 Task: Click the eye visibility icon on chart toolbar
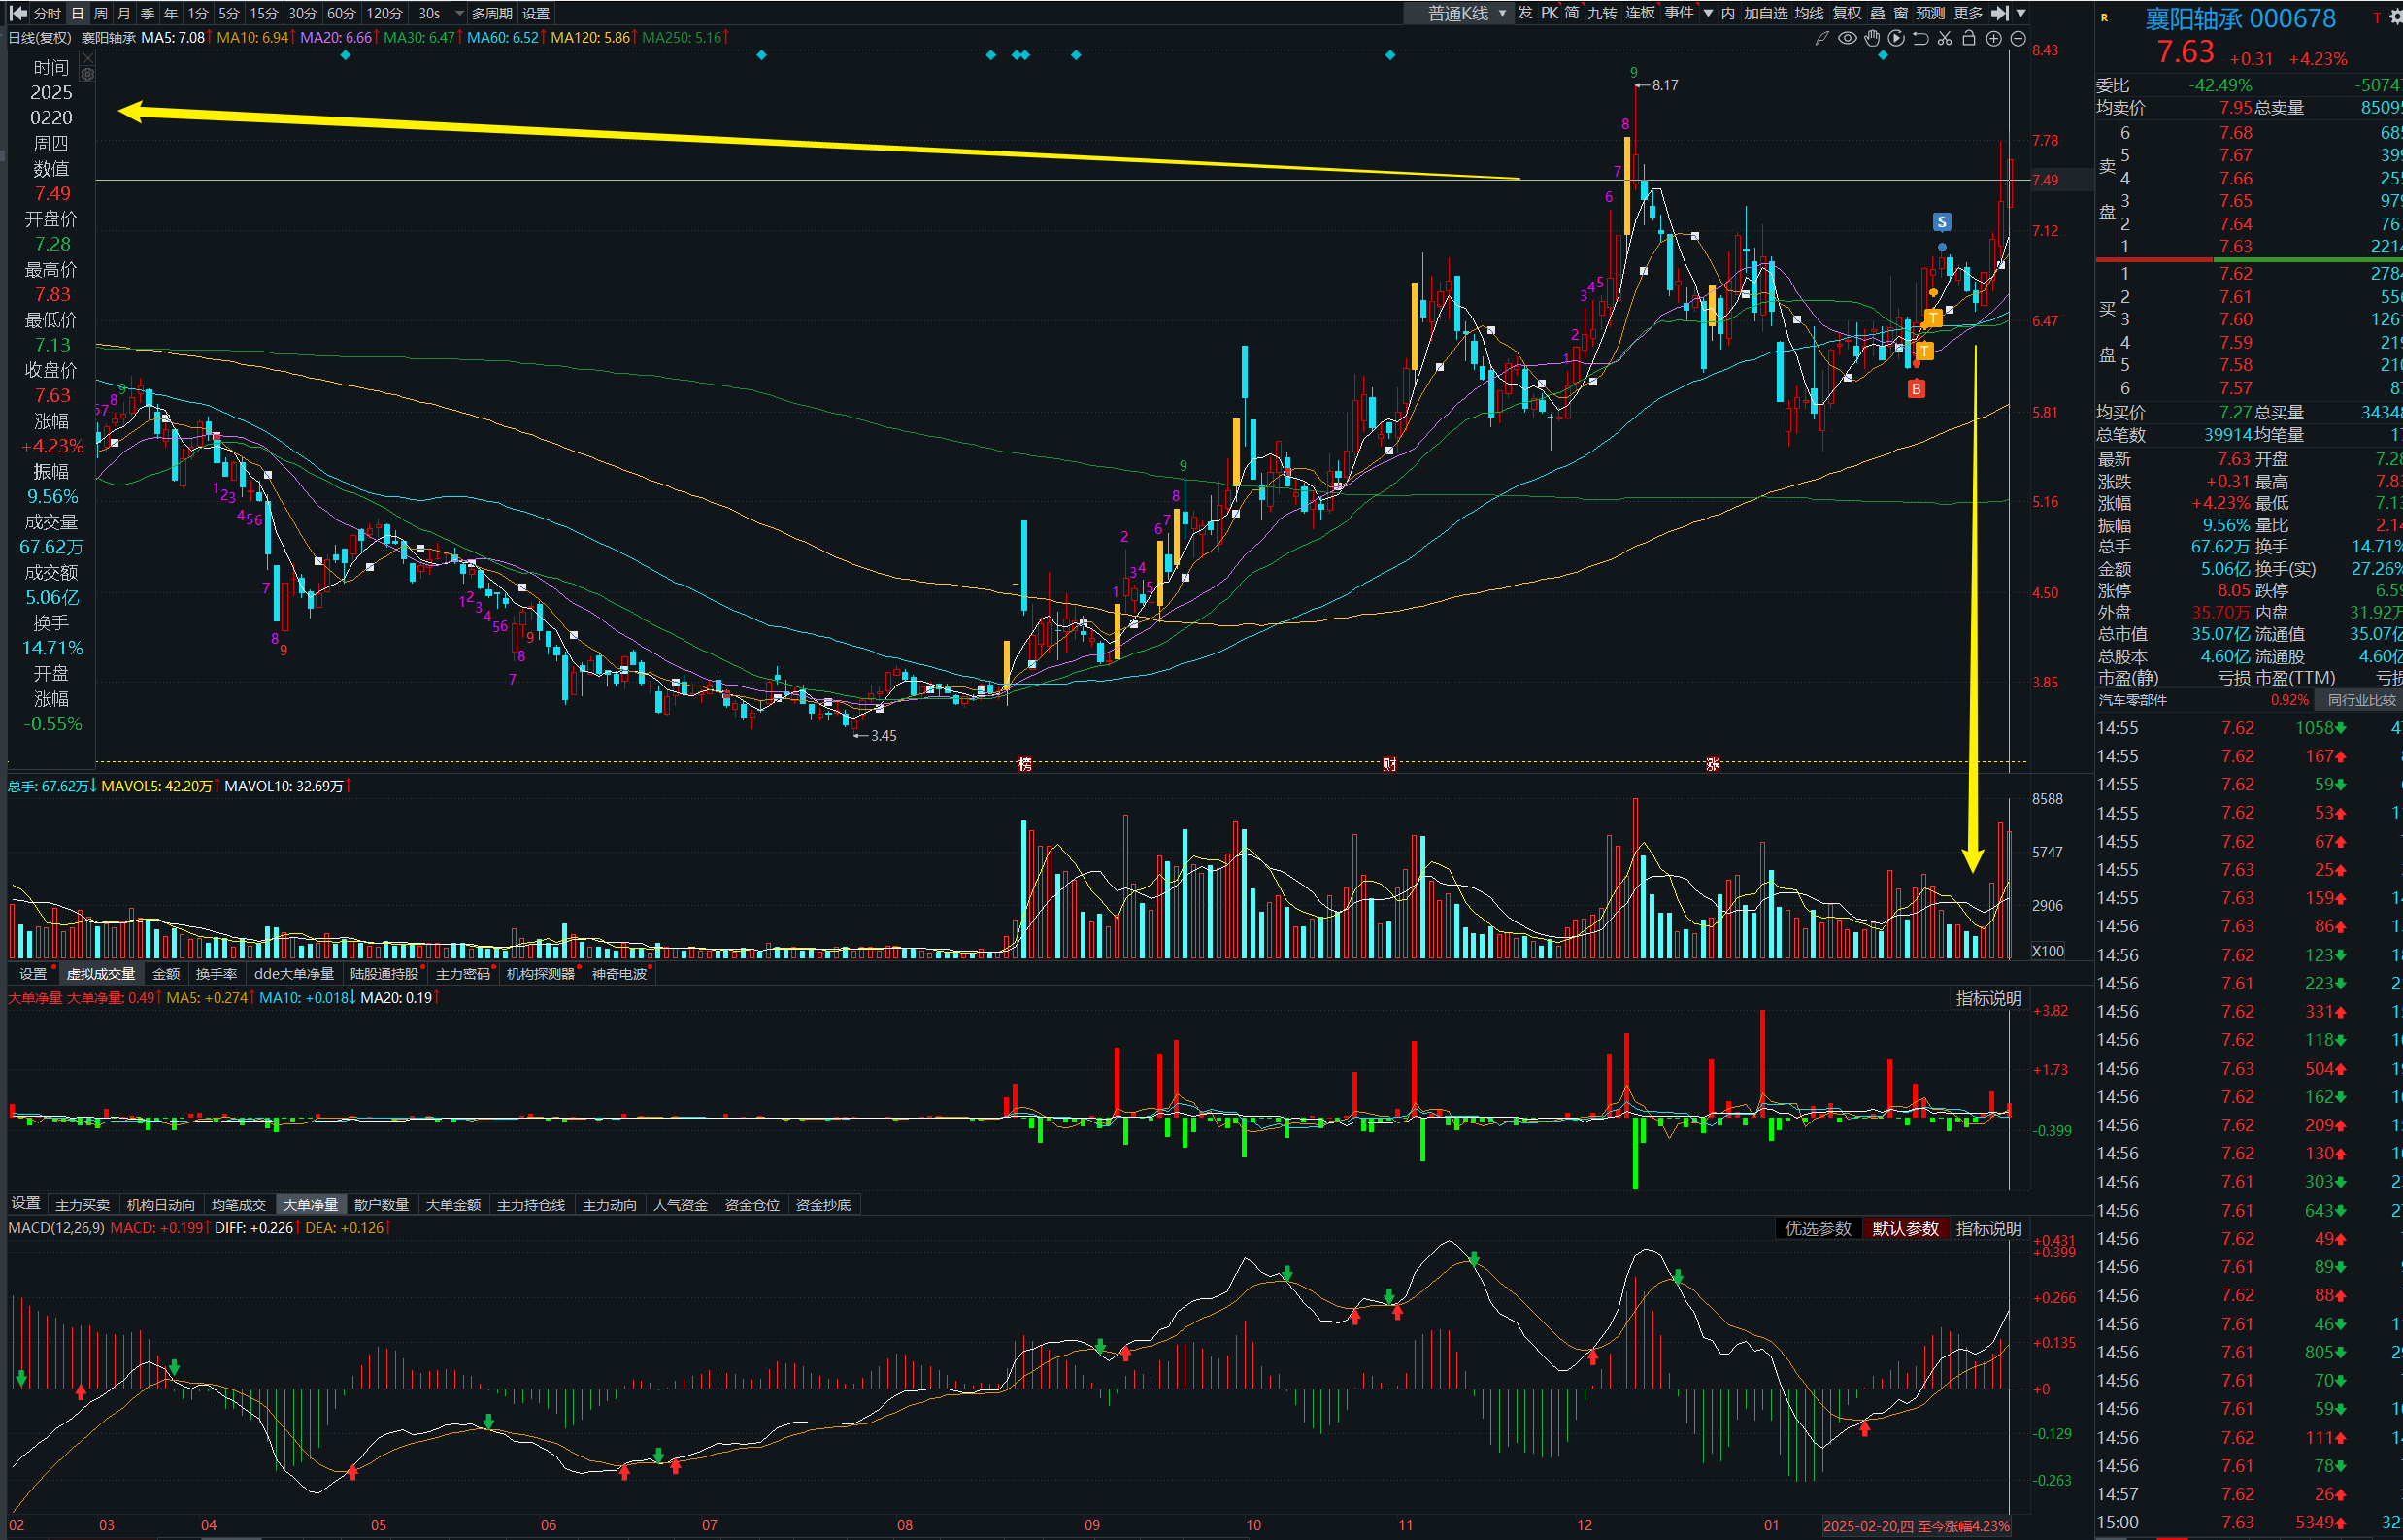point(1846,38)
